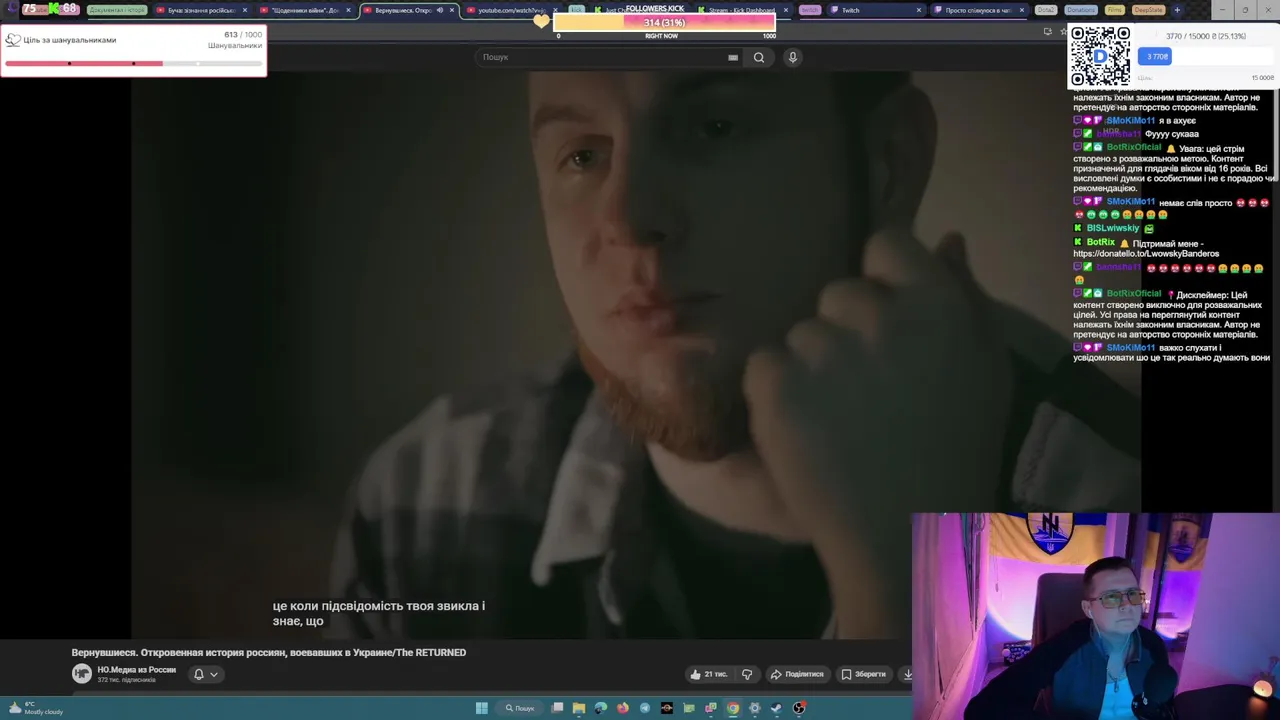Open OBS Studio from taskbar
This screenshot has width=1280, height=720.
pyautogui.click(x=799, y=708)
